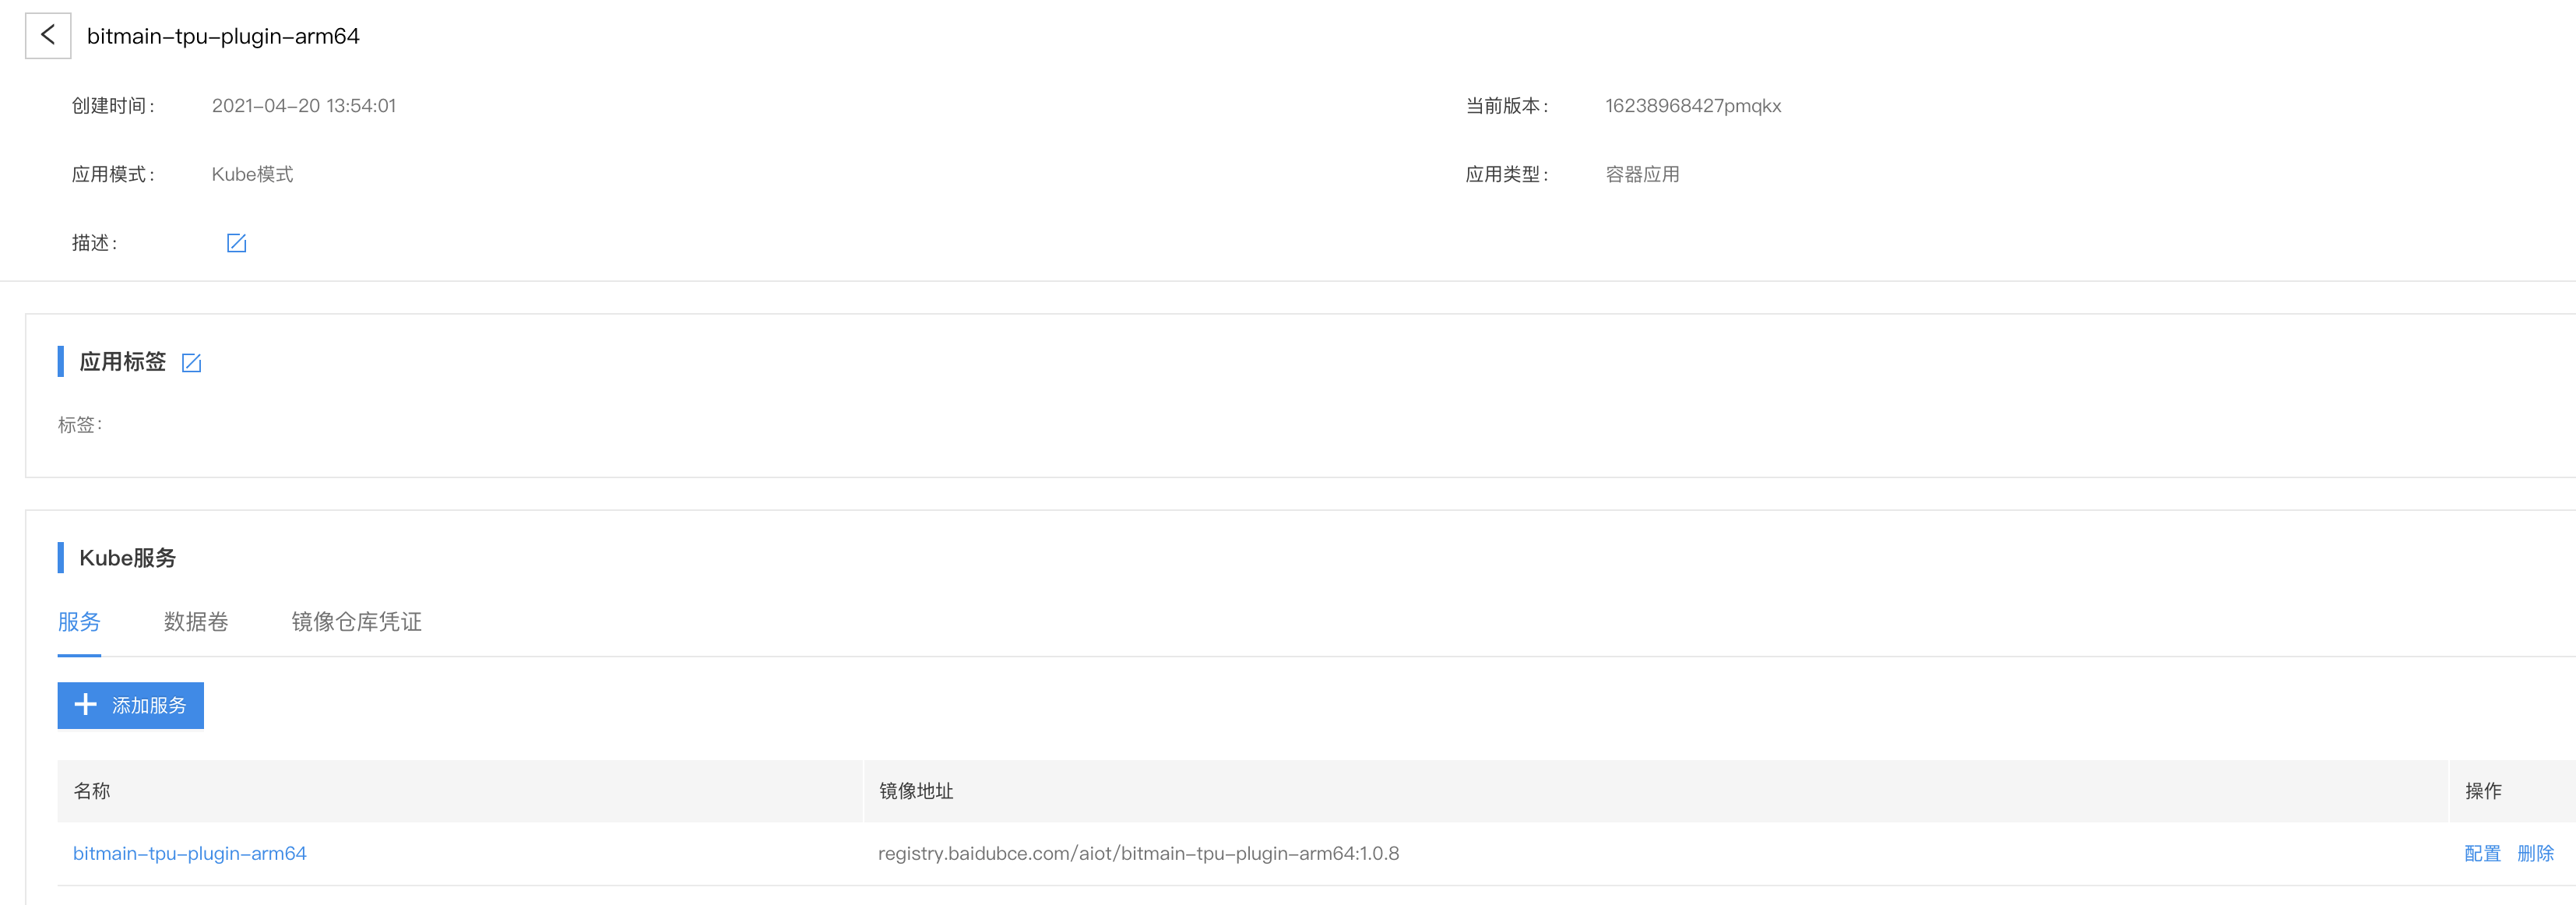The width and height of the screenshot is (2576, 905).
Task: Click the version value 16238968427pmqkx
Action: pos(1693,106)
